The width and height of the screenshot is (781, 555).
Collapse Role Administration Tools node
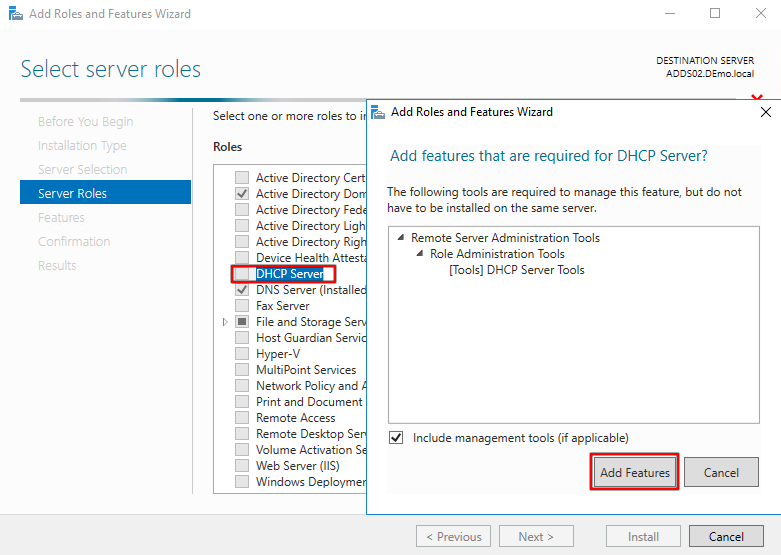click(420, 254)
